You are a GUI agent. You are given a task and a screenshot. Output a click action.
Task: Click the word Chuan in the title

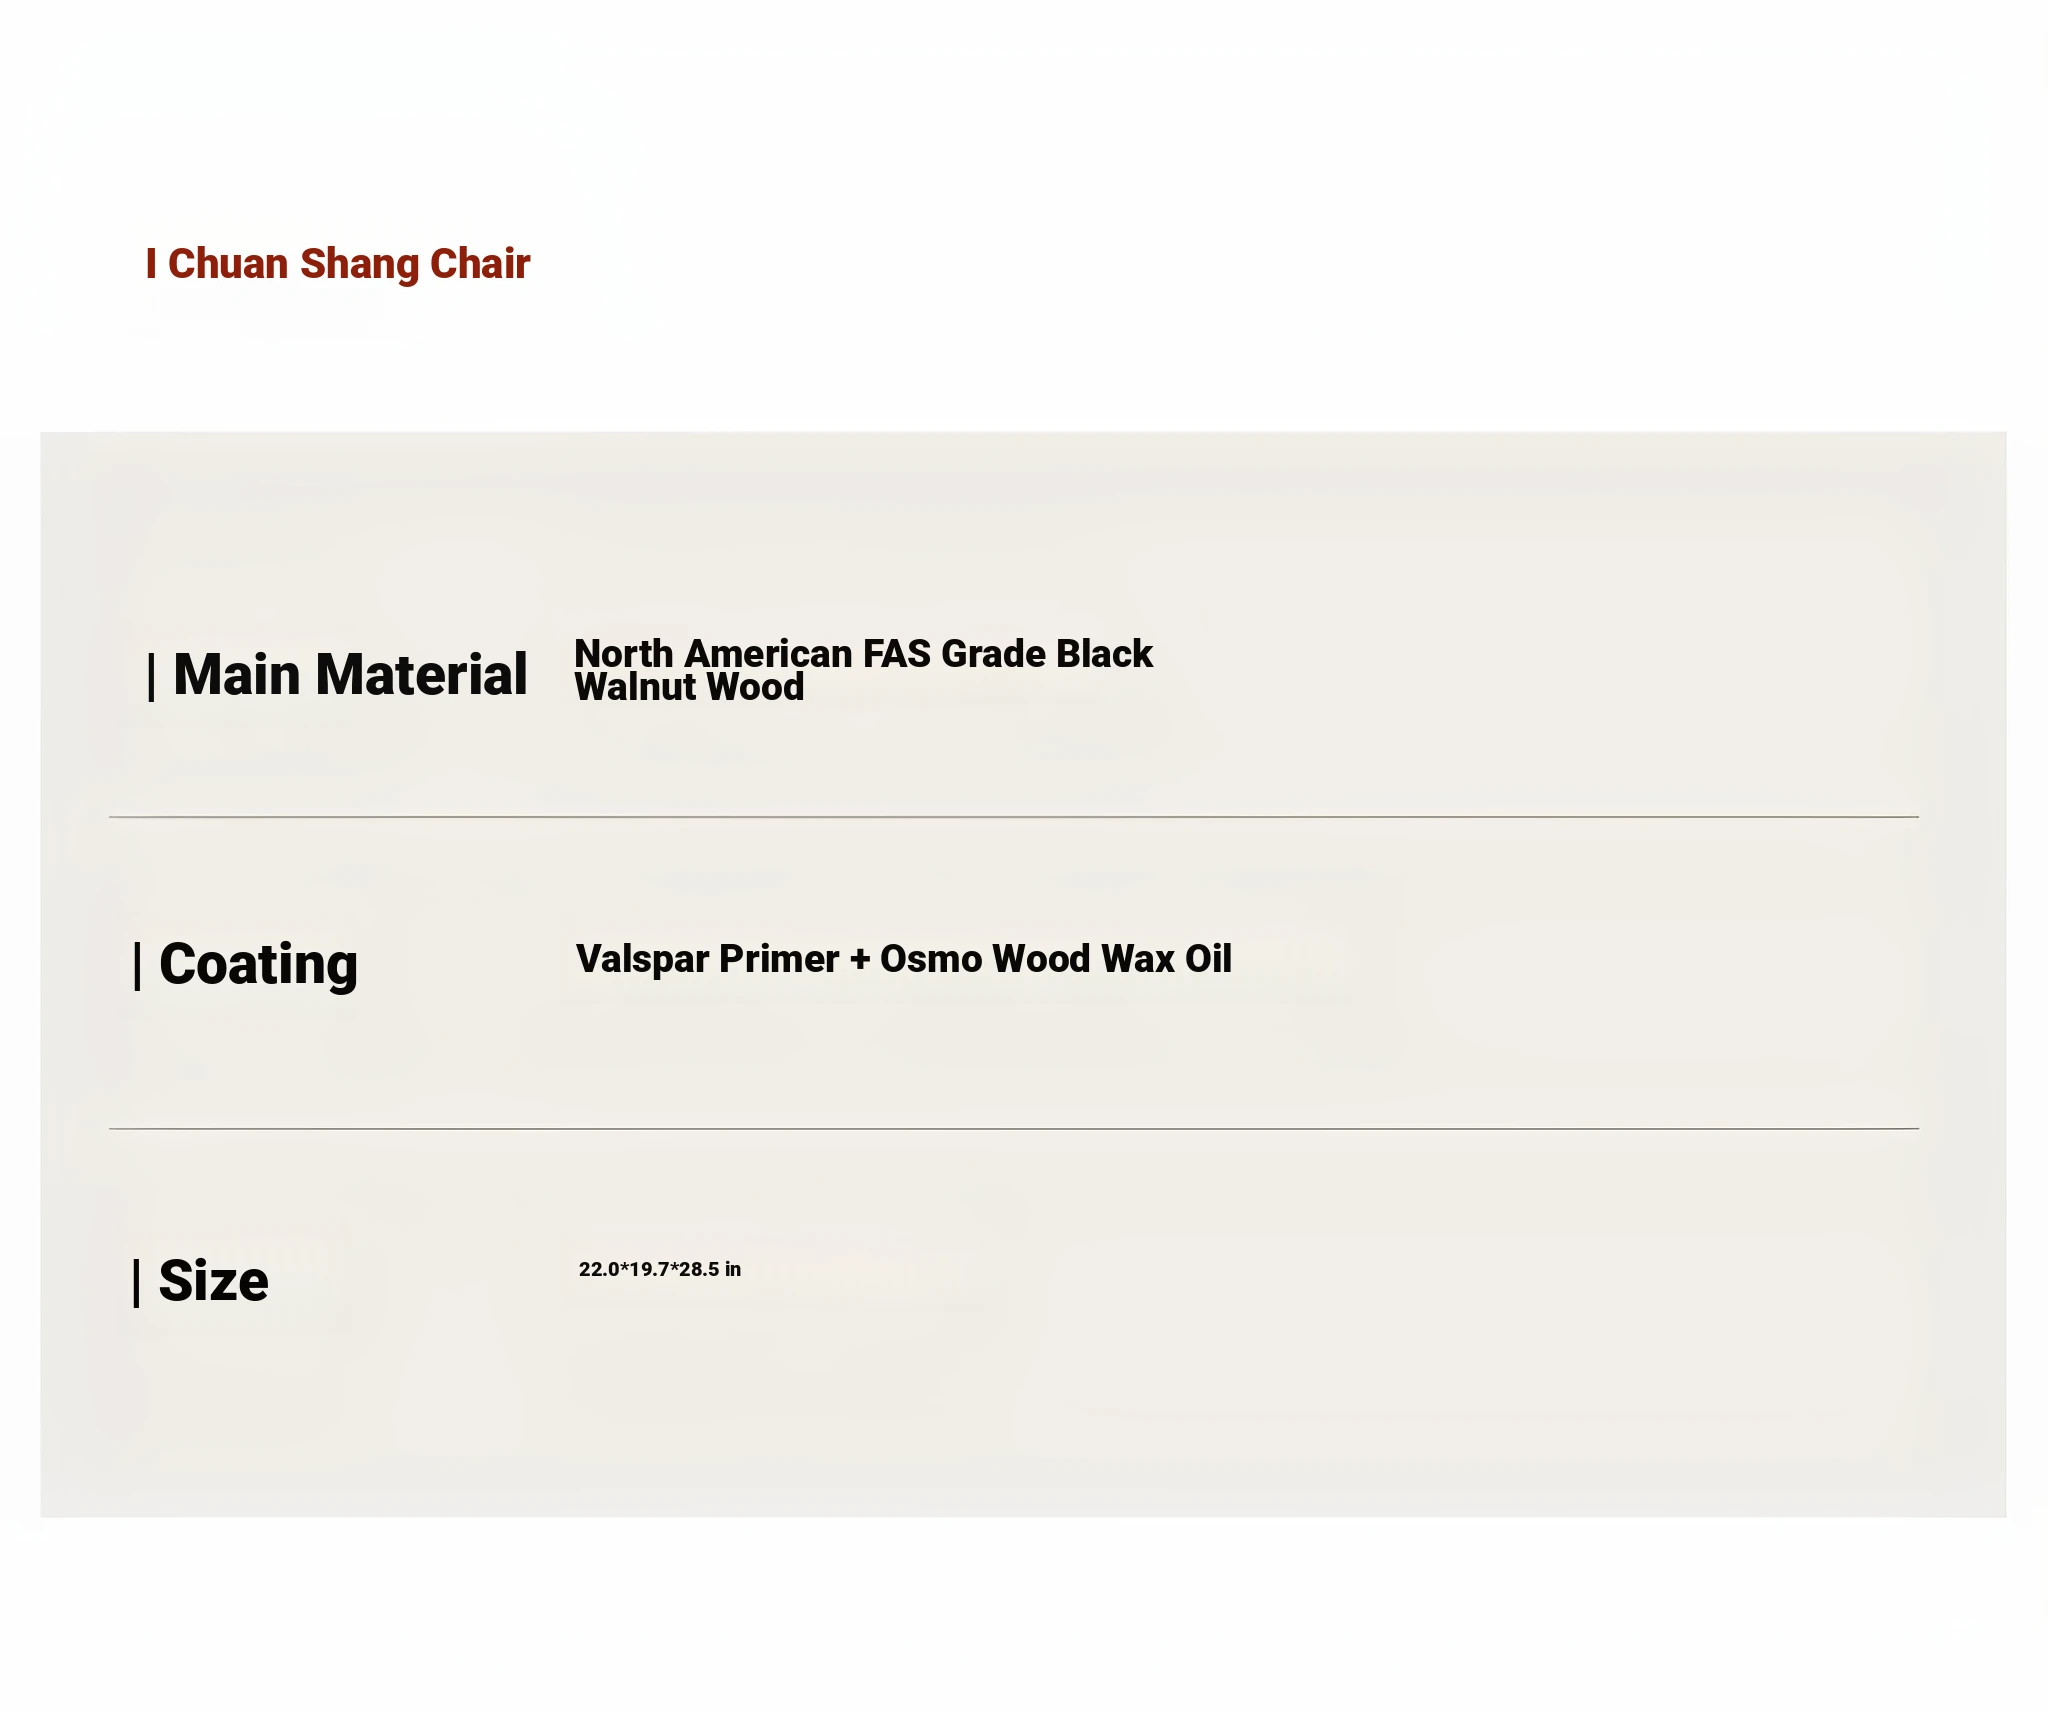(x=228, y=264)
